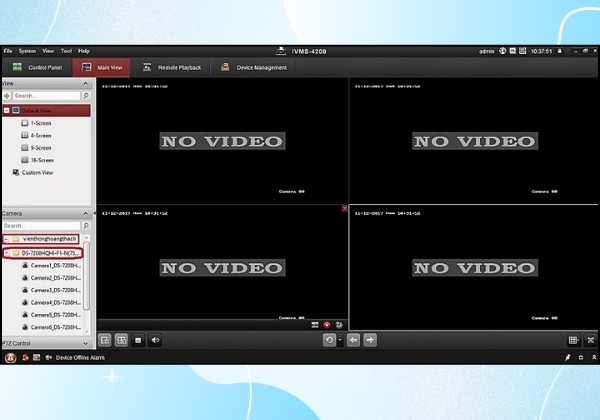Select the vienthonghoangthach folder
The height and width of the screenshot is (420, 600).
pyautogui.click(x=44, y=239)
